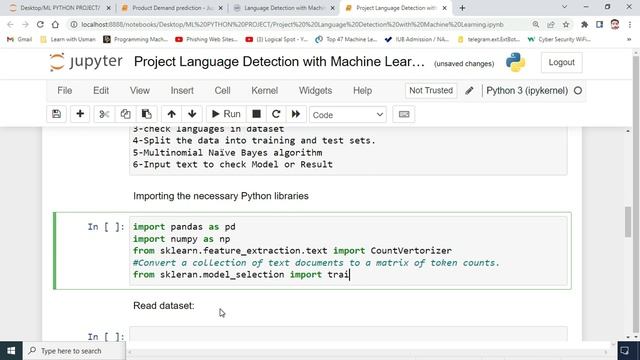Select the 'Importing the necessary Python libraries' text
Screen dimensions: 640x360
[x=221, y=196]
